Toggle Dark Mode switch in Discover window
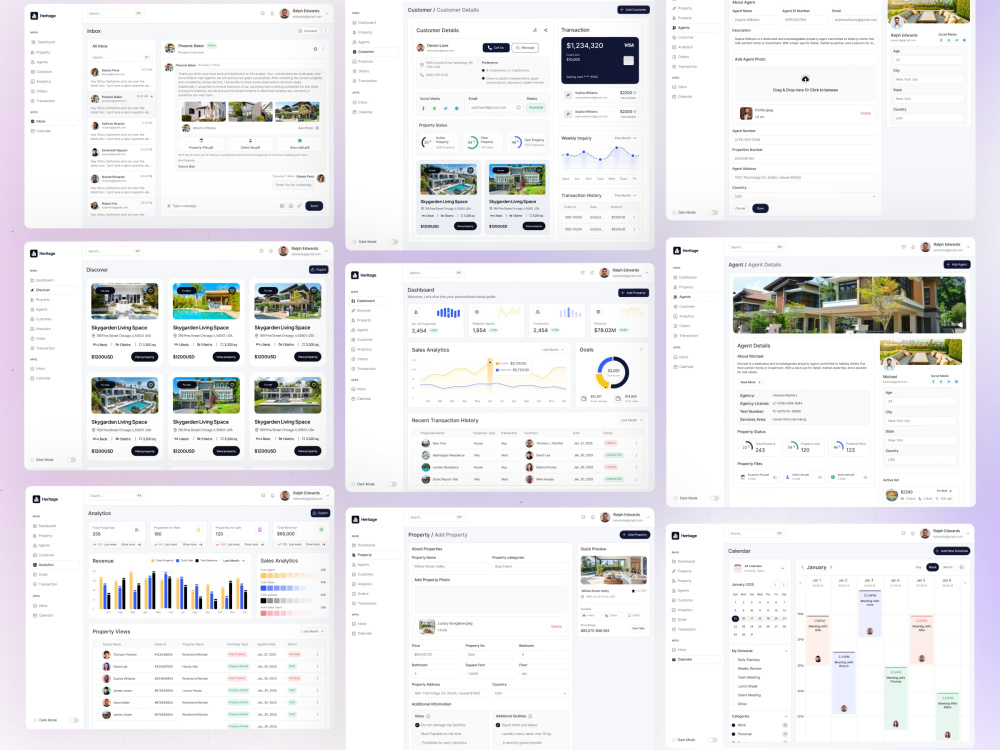1000x750 pixels. coord(71,460)
